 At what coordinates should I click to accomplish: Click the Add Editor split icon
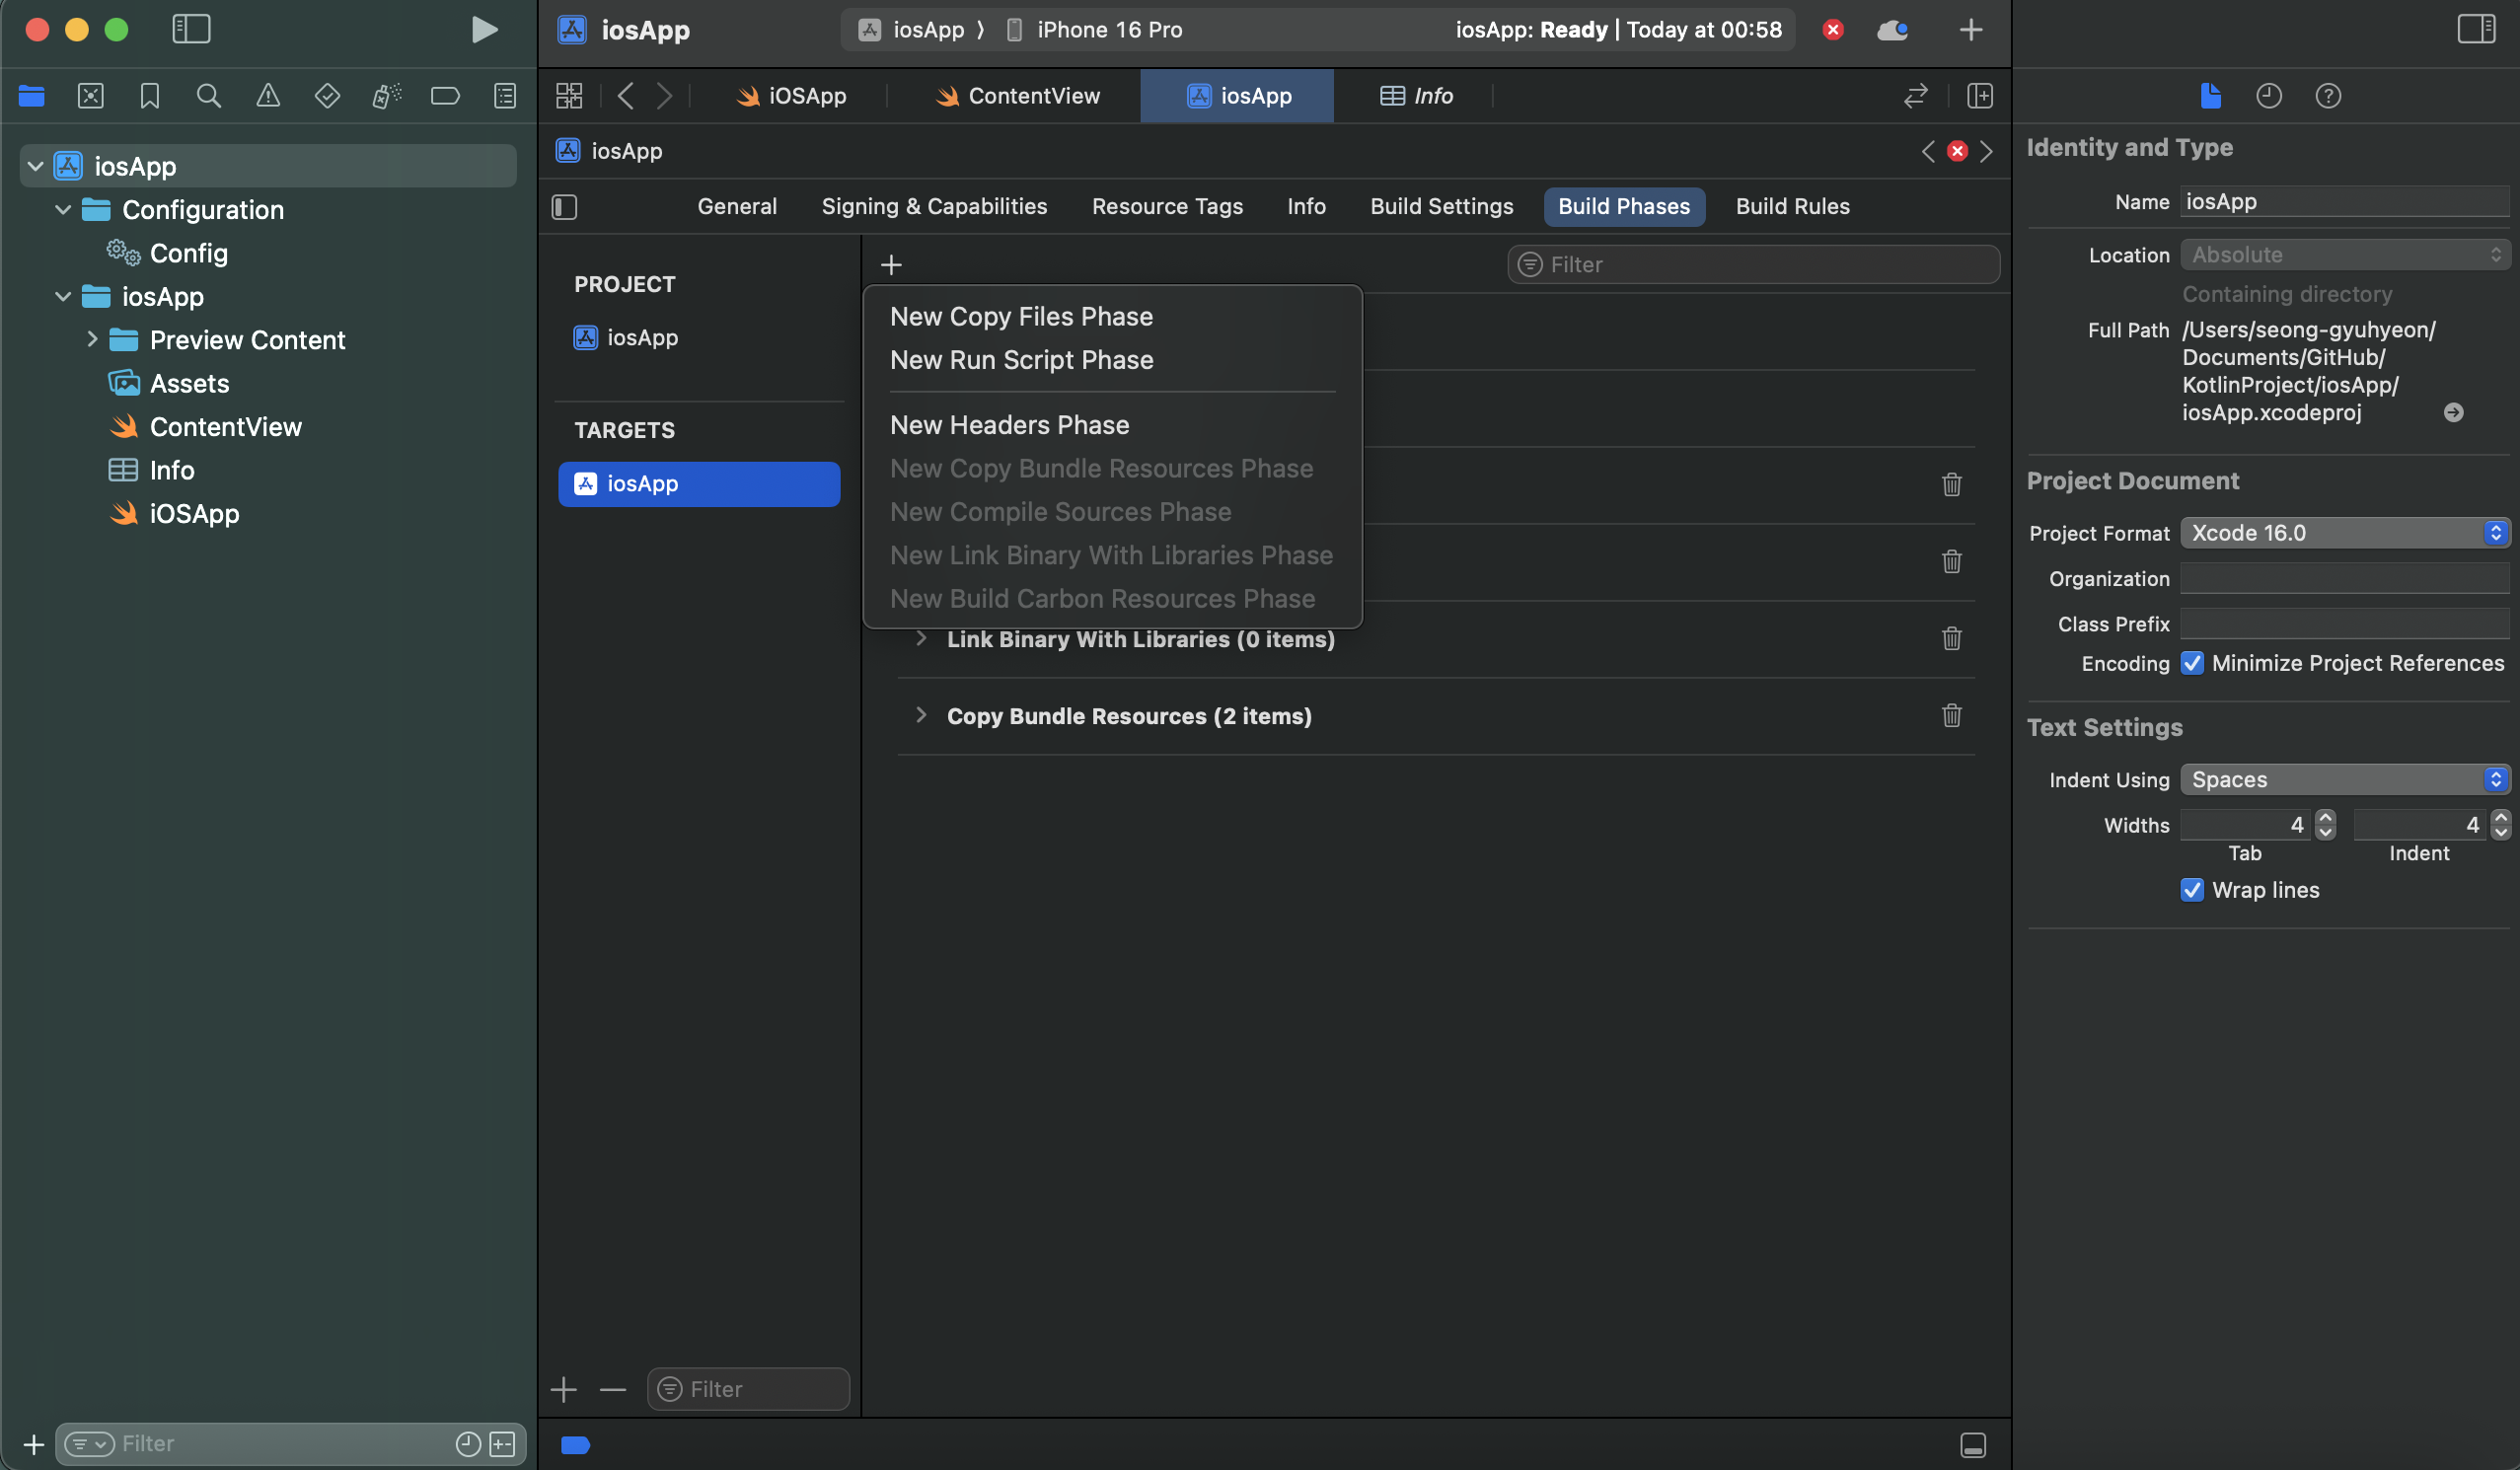1979,96
